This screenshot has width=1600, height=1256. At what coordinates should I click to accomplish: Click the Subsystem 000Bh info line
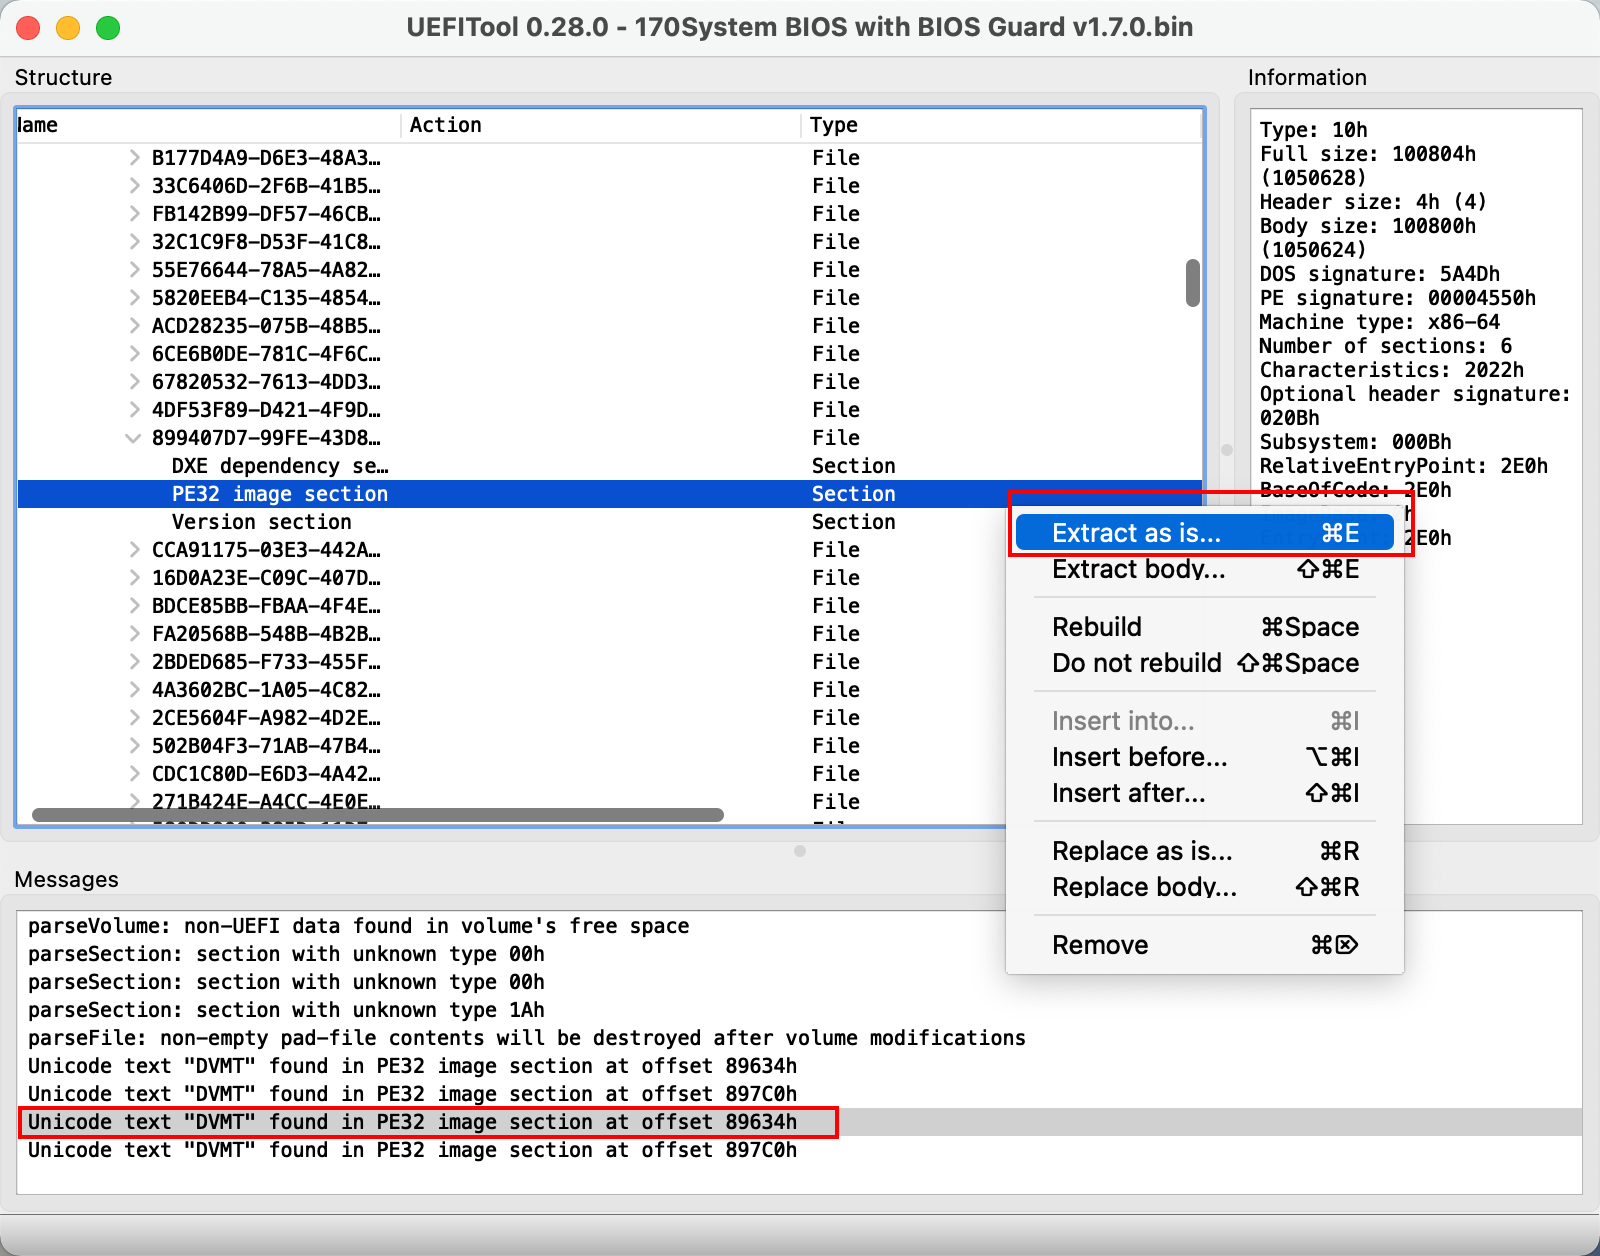click(1355, 442)
